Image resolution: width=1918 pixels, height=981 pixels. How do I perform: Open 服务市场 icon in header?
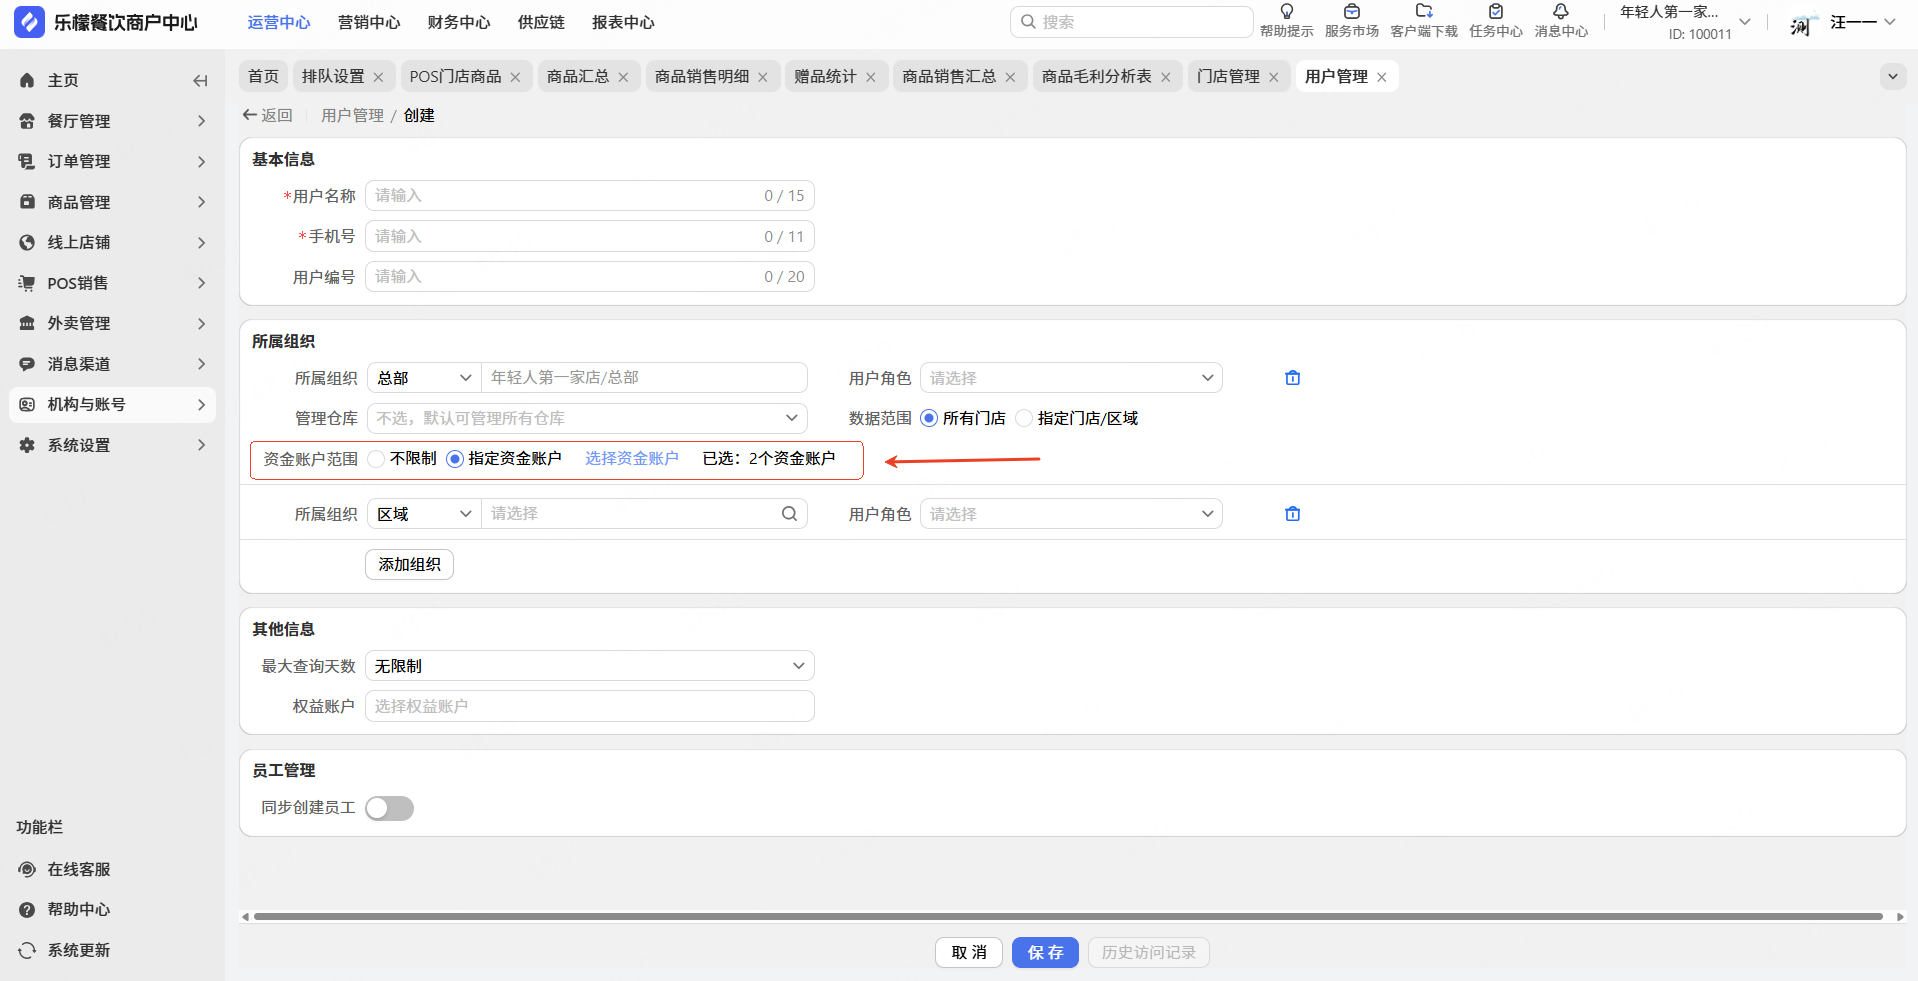tap(1351, 12)
